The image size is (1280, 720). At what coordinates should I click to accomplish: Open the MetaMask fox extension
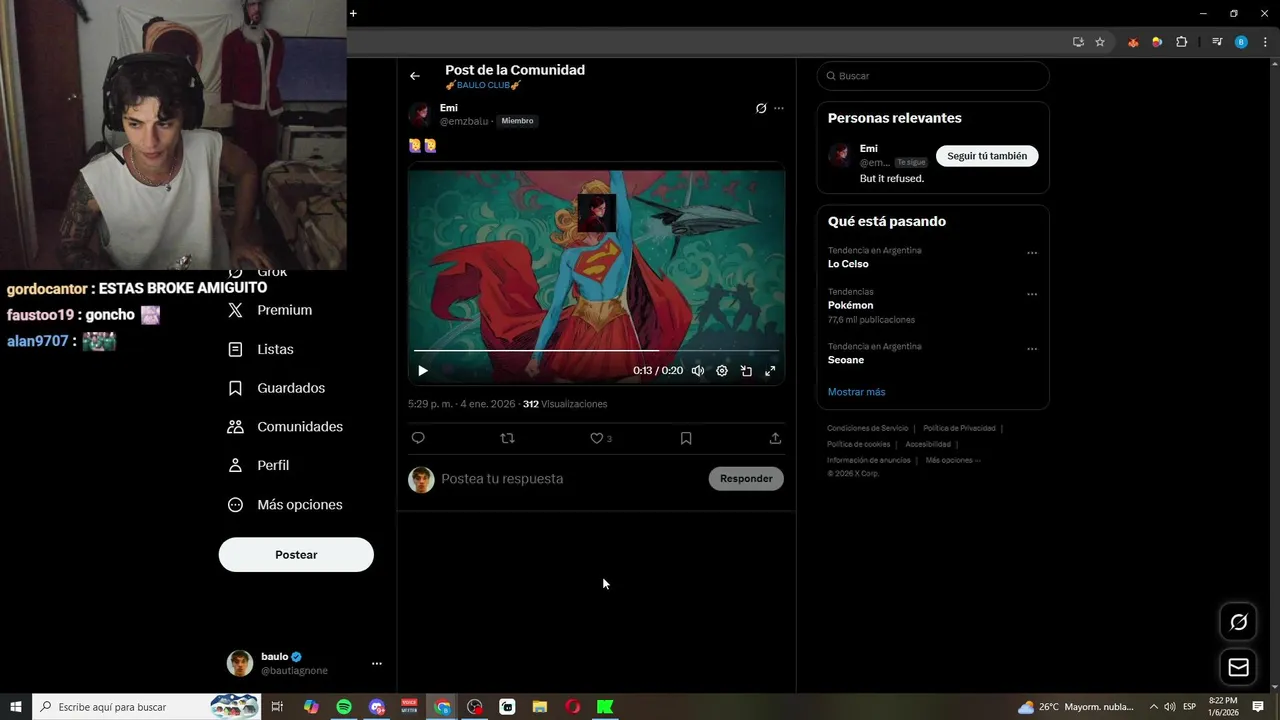[1133, 42]
